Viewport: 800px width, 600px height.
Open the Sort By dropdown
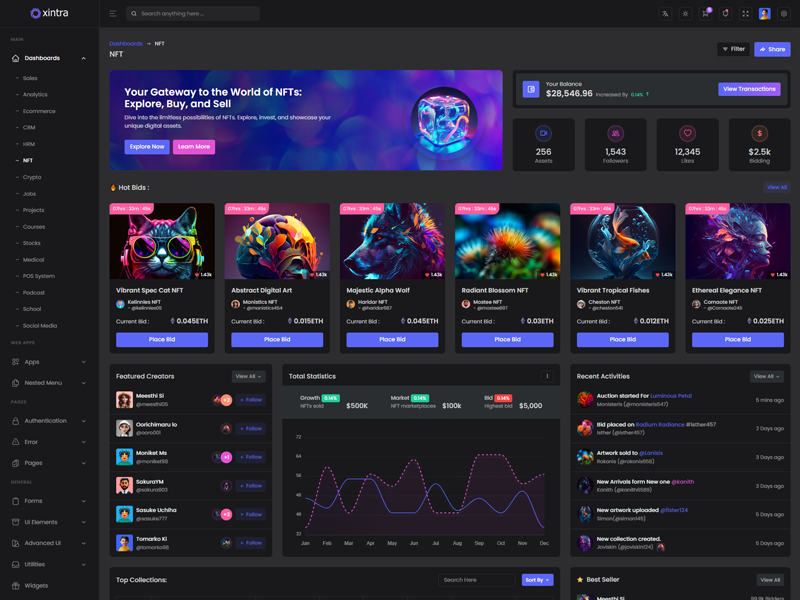(537, 580)
